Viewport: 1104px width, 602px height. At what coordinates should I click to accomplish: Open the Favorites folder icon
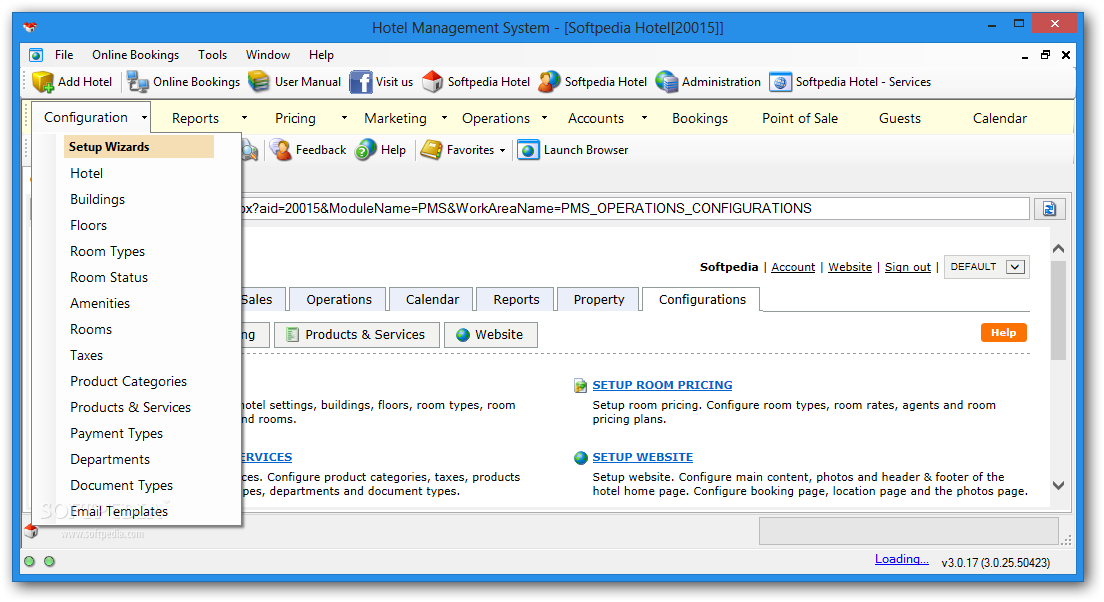pyautogui.click(x=431, y=149)
